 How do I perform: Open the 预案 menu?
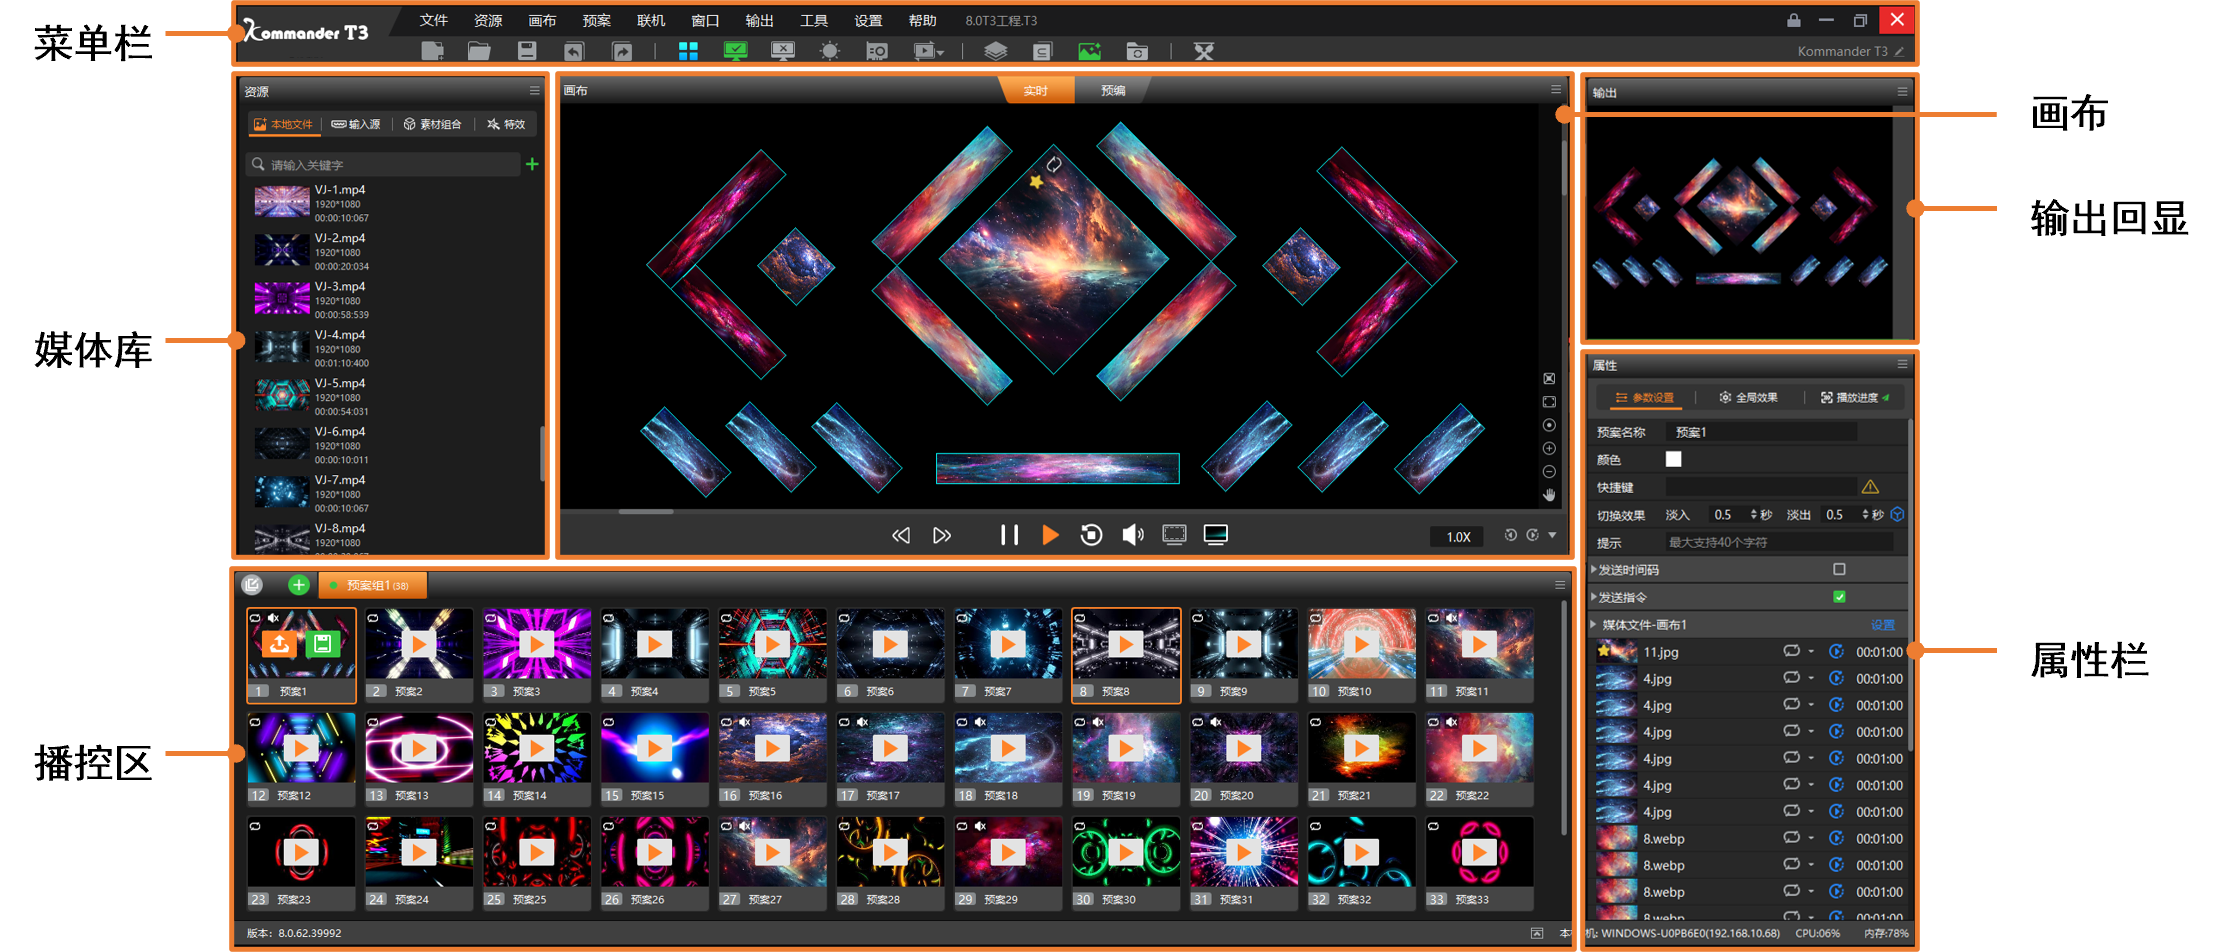pyautogui.click(x=596, y=20)
